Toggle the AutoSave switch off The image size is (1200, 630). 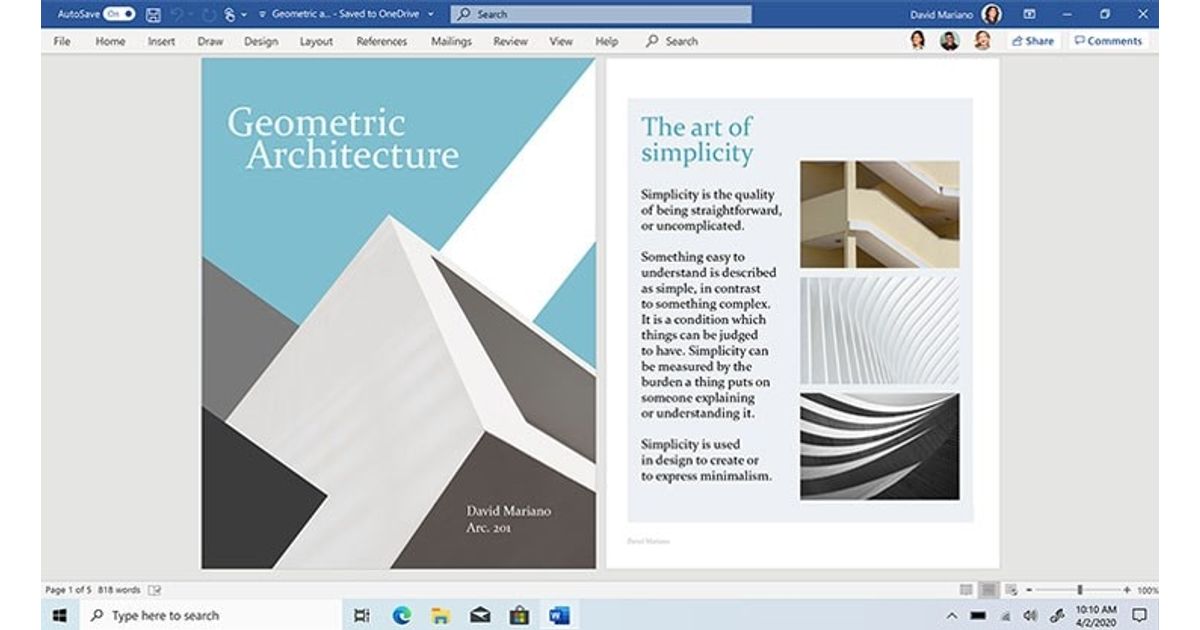[119, 15]
